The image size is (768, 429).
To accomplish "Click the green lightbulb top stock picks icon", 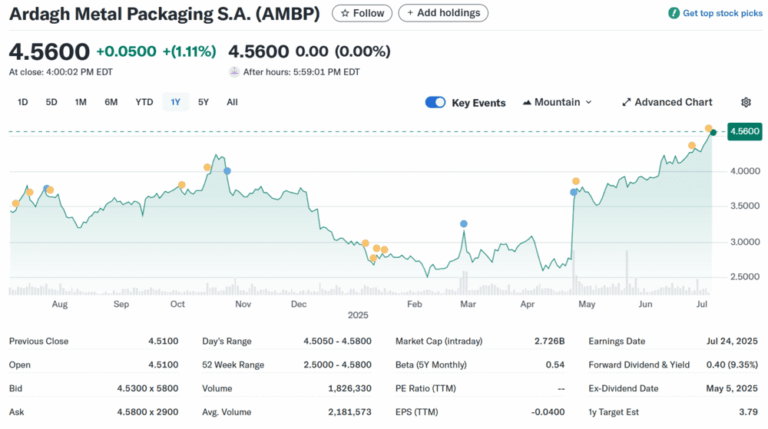I will pos(674,13).
